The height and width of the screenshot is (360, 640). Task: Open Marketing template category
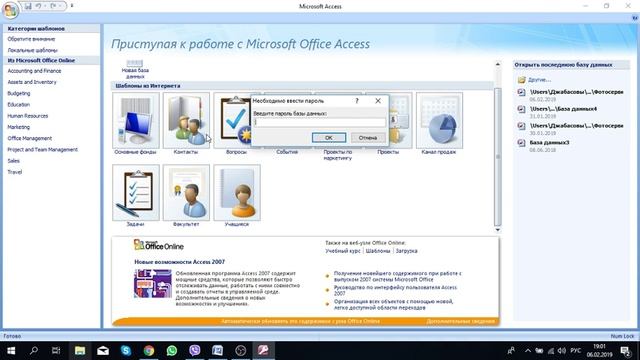tap(18, 127)
